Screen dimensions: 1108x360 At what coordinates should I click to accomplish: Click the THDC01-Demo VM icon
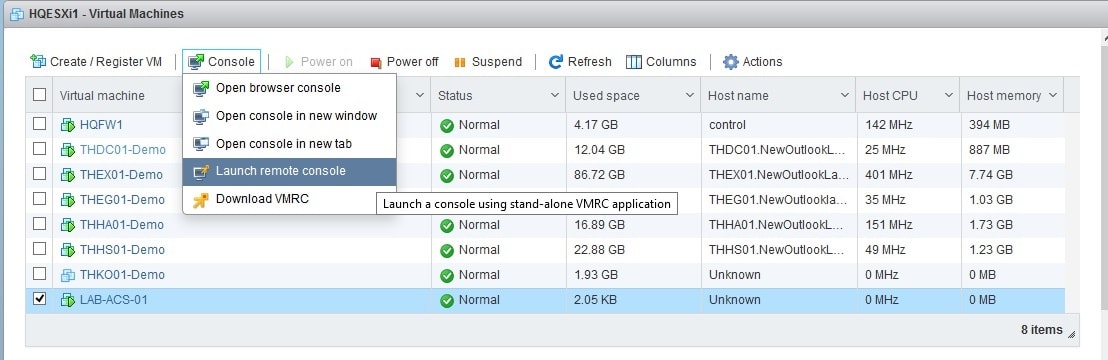[68, 150]
